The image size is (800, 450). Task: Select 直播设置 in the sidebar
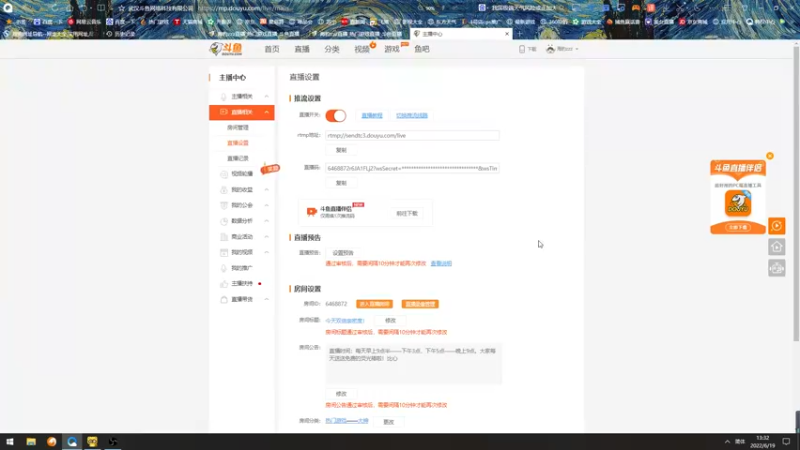click(238, 143)
